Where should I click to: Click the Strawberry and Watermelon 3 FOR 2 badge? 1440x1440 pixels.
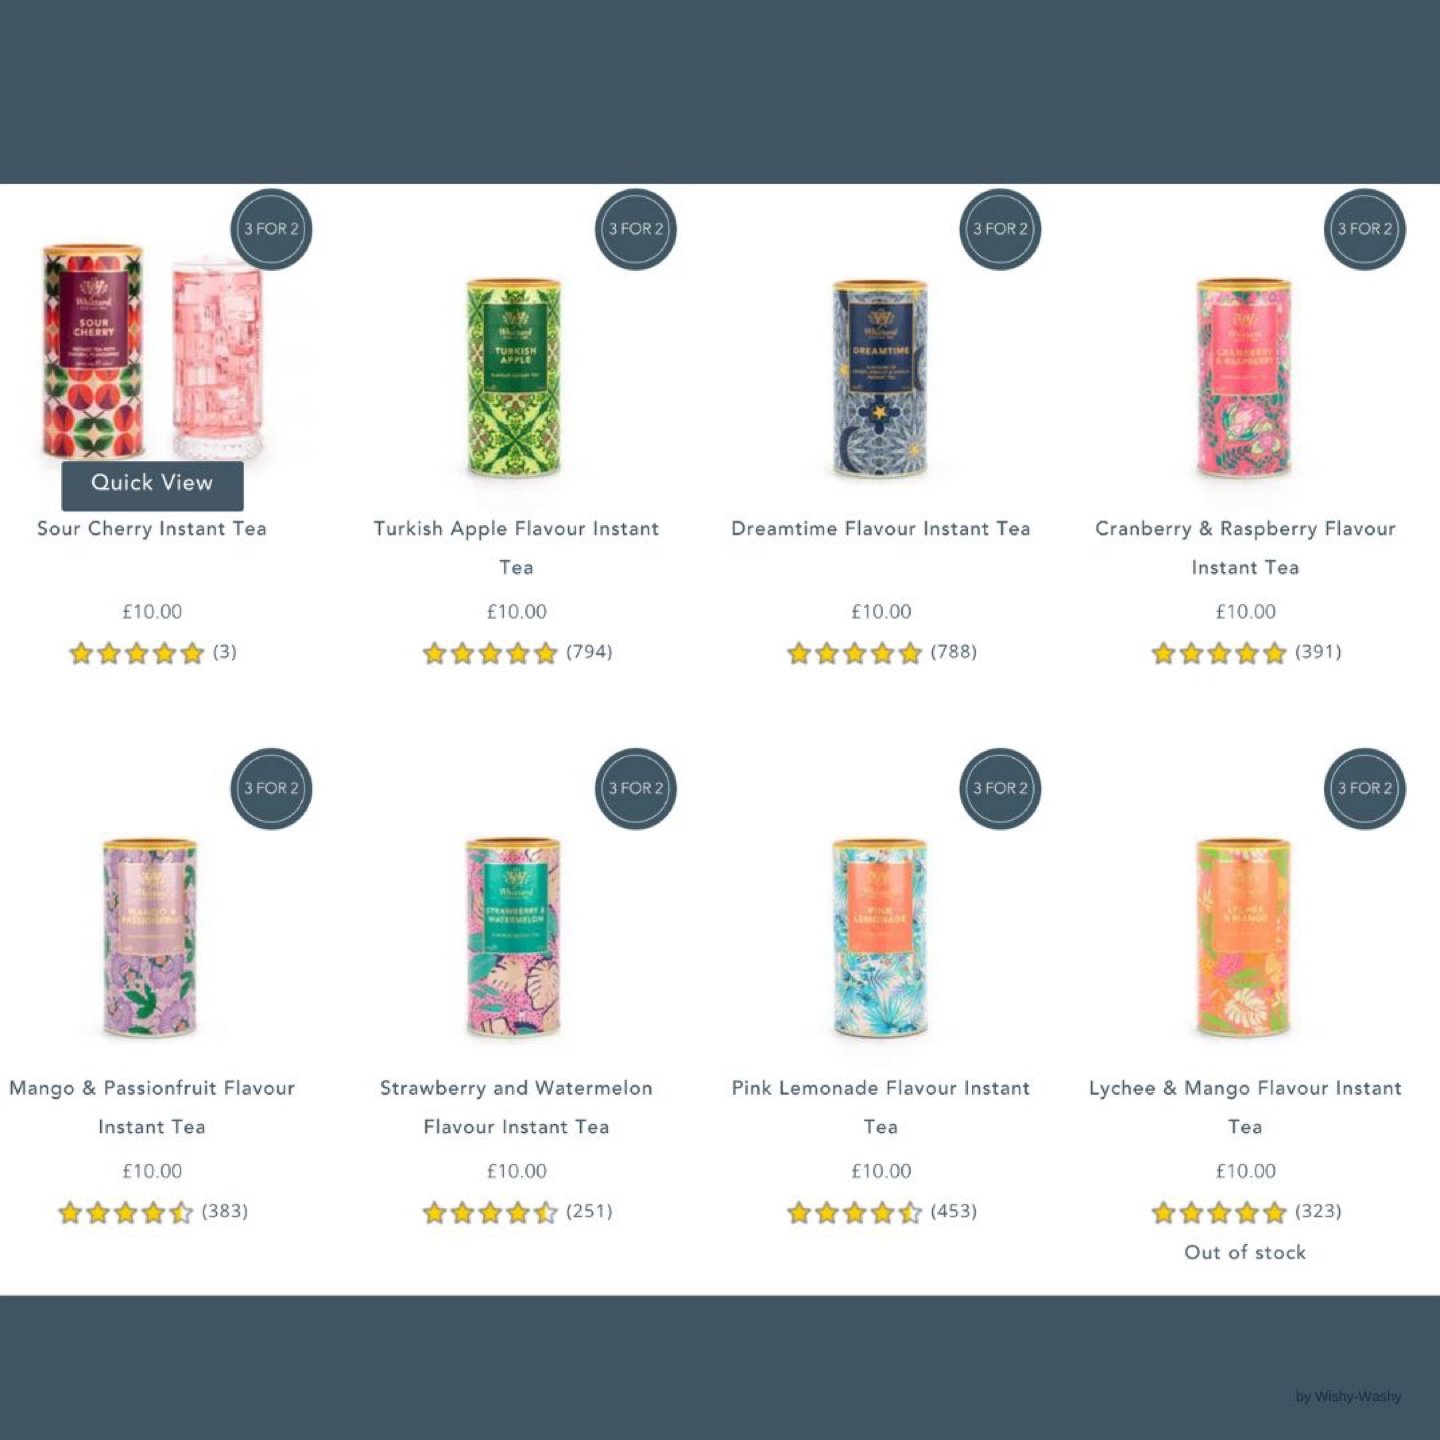click(x=636, y=788)
